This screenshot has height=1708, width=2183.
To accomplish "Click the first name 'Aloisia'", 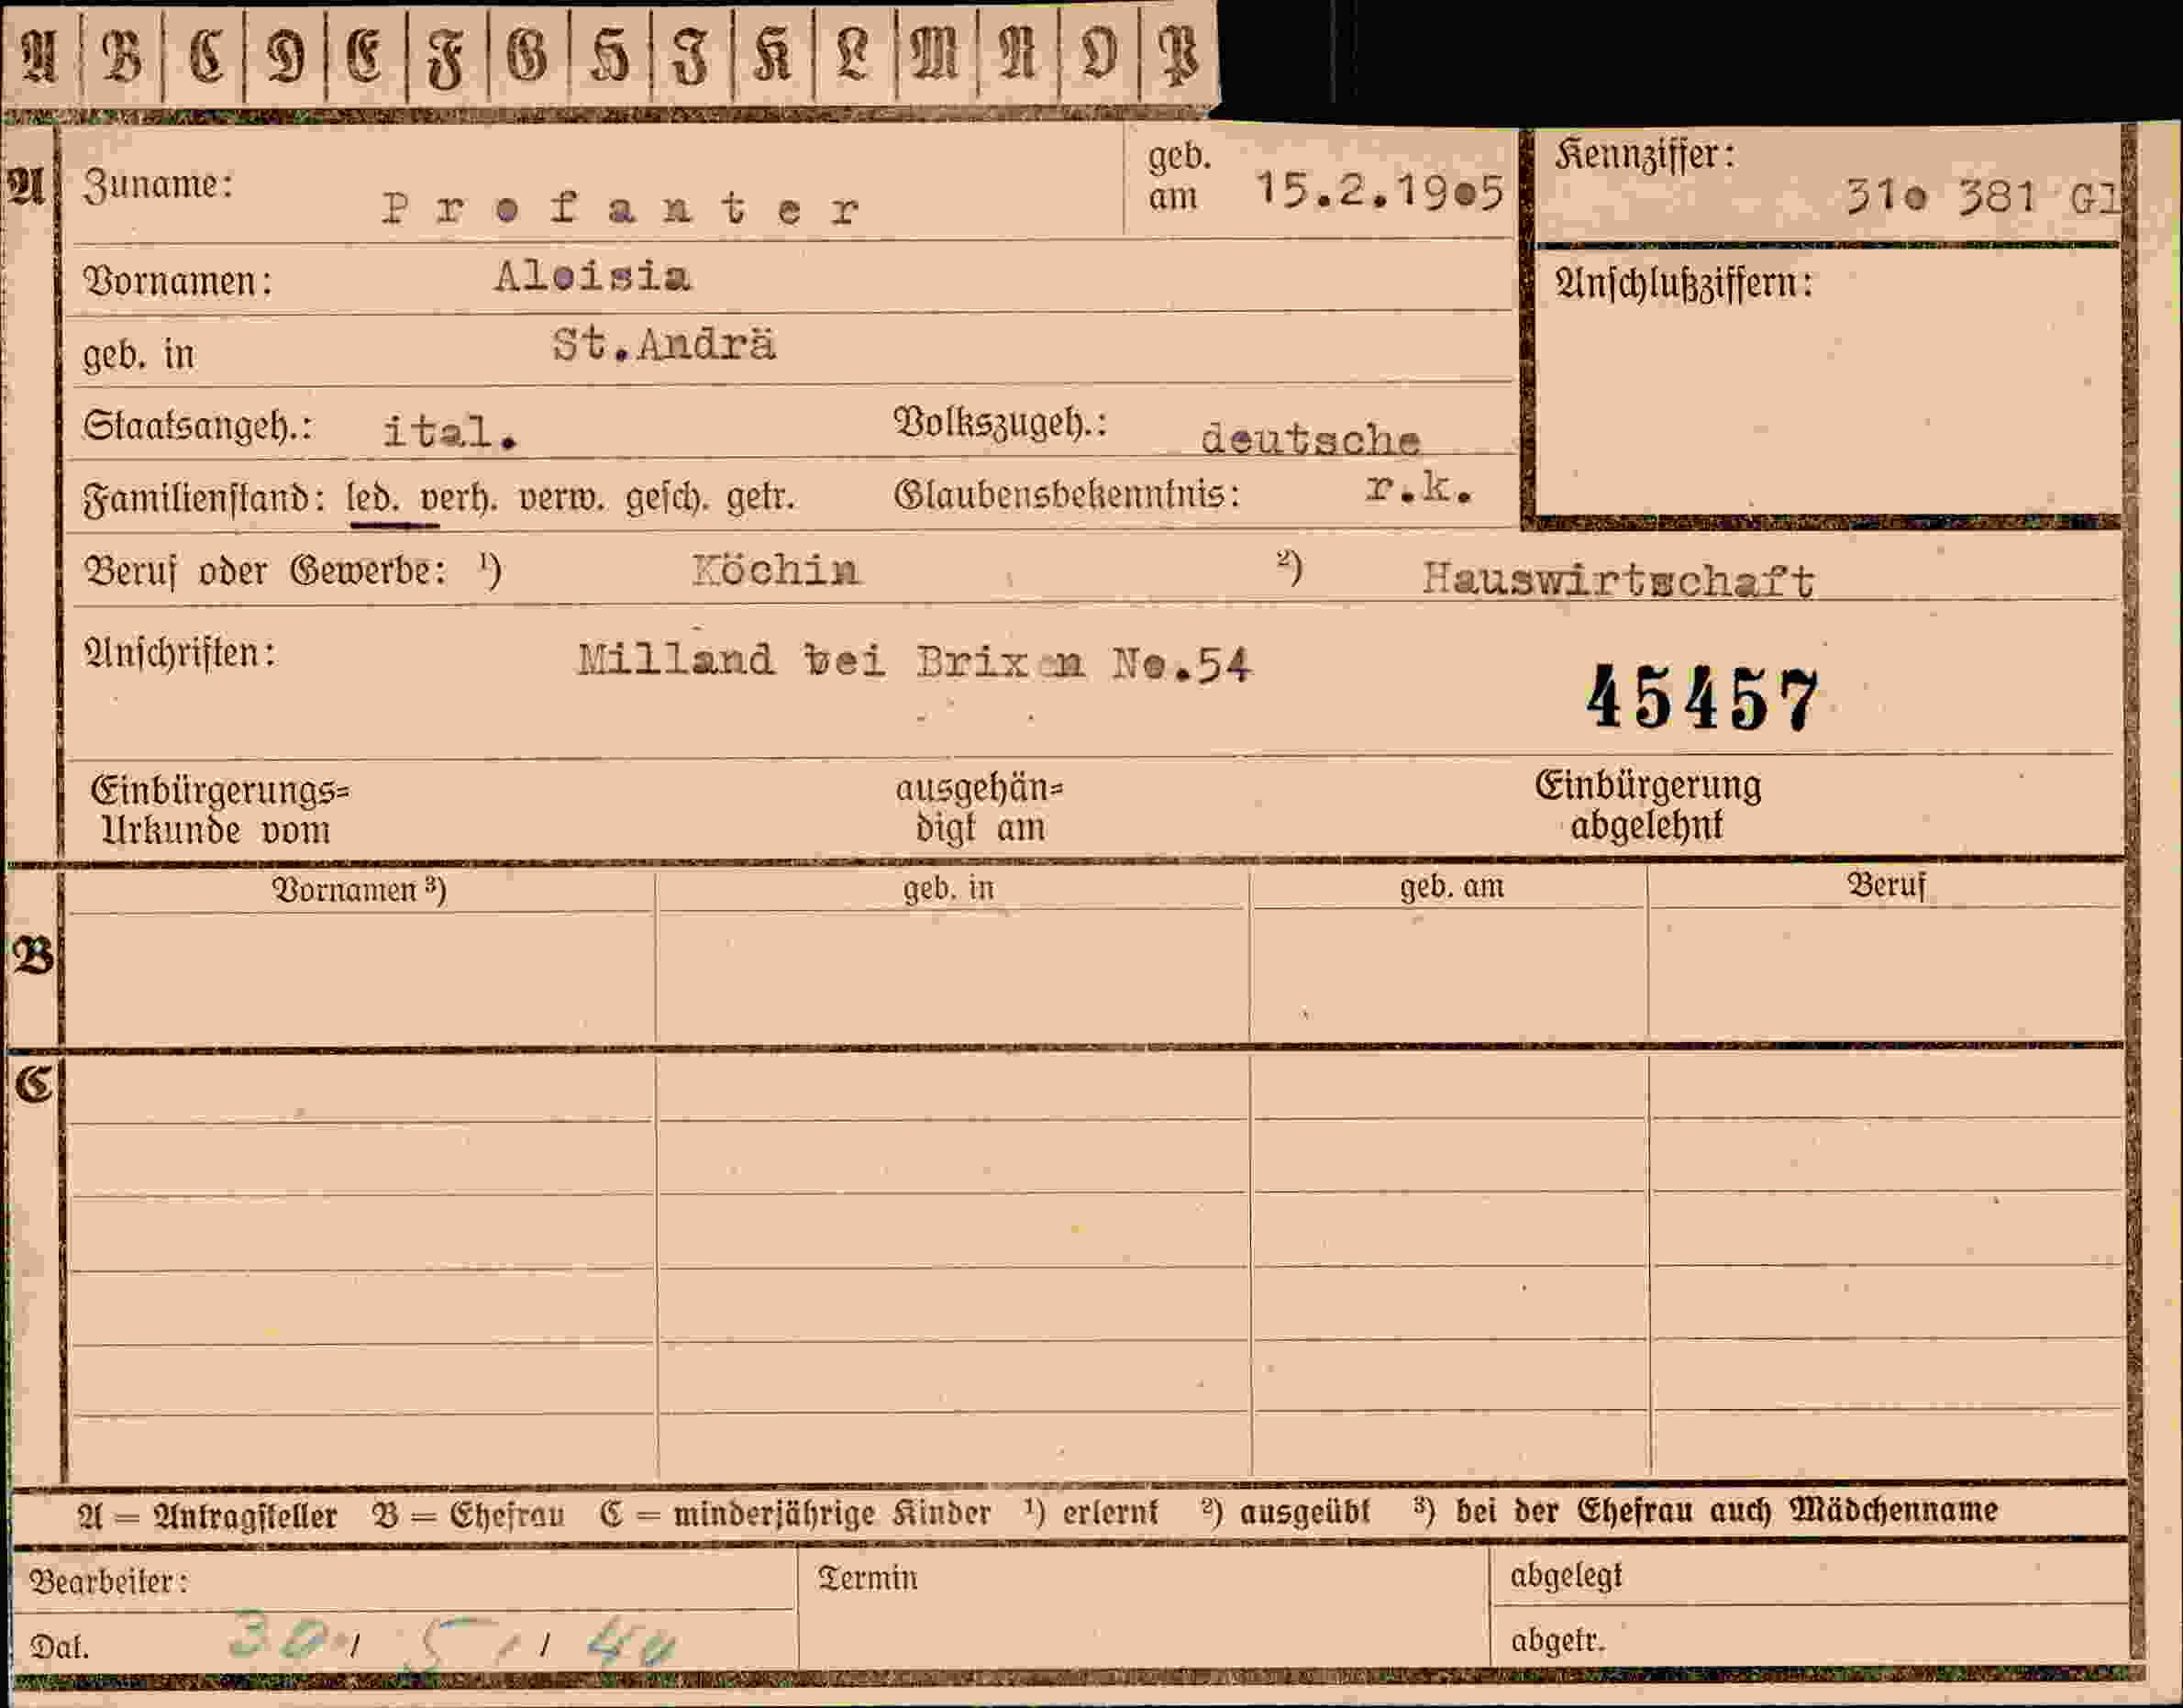I will tap(592, 276).
